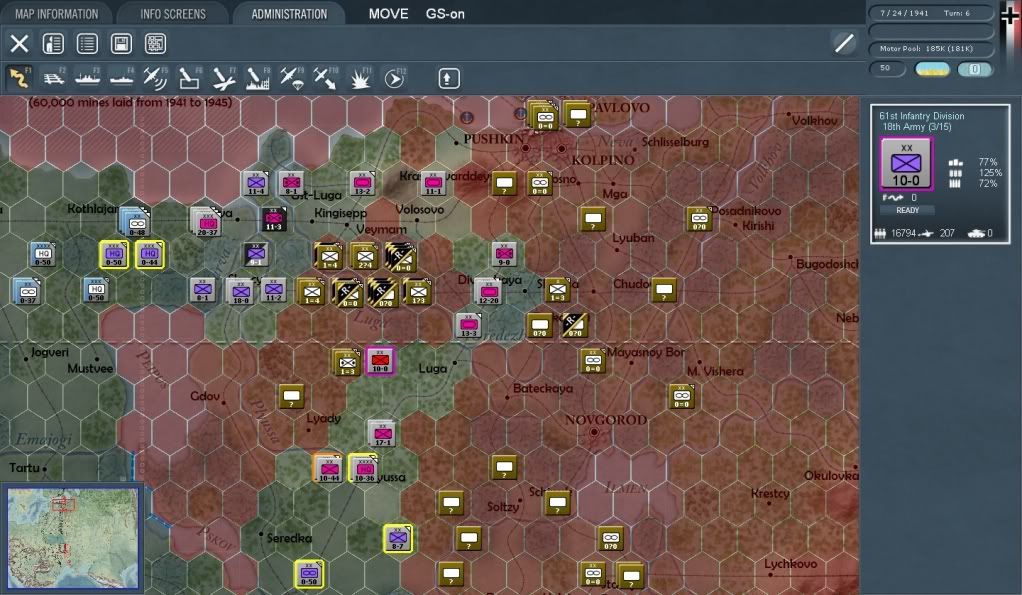
Task: Open the ADMINISTRATION tab
Action: pos(289,14)
